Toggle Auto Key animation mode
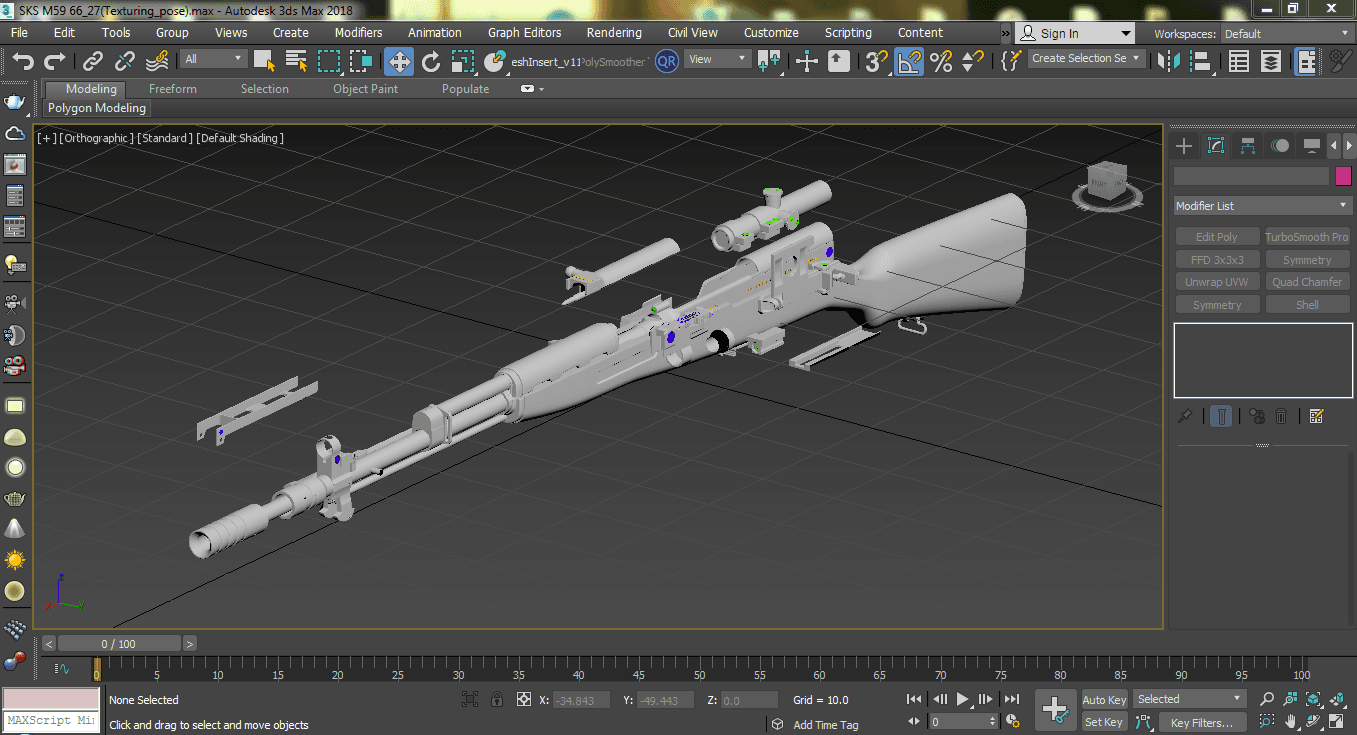The width and height of the screenshot is (1357, 735). [x=1105, y=699]
